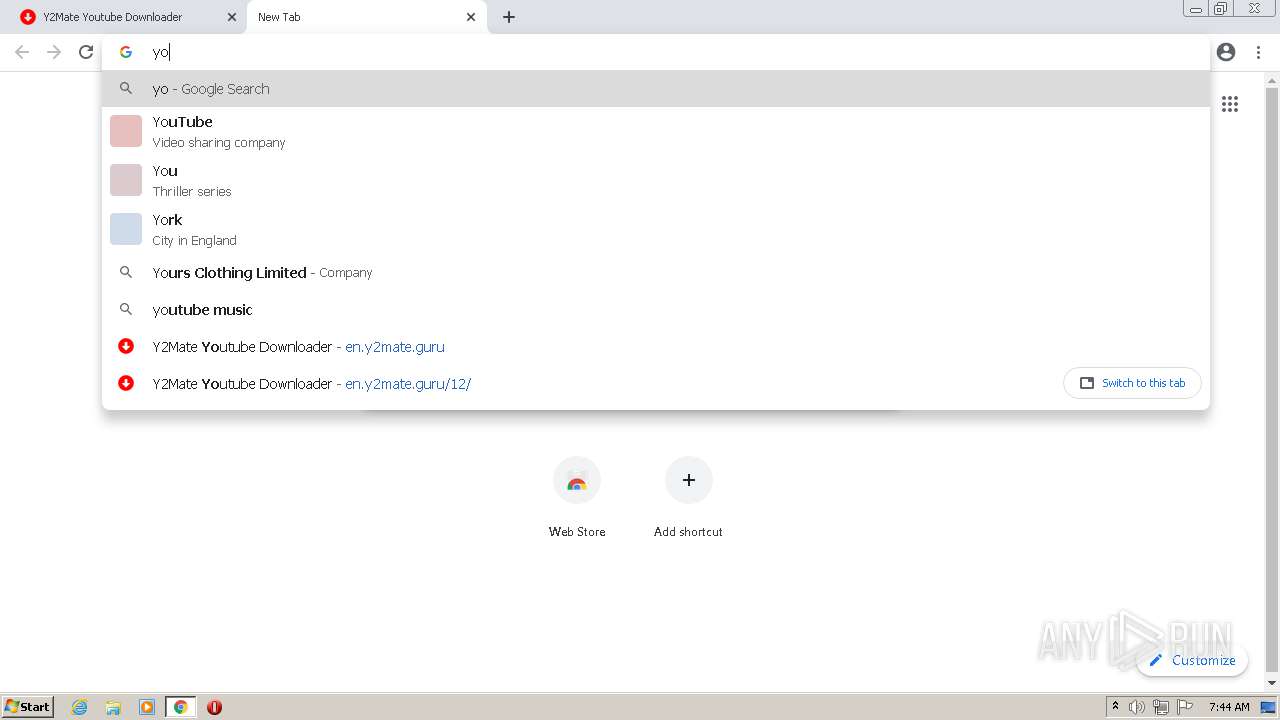Click the browser back arrow
1280x720 pixels.
click(22, 52)
